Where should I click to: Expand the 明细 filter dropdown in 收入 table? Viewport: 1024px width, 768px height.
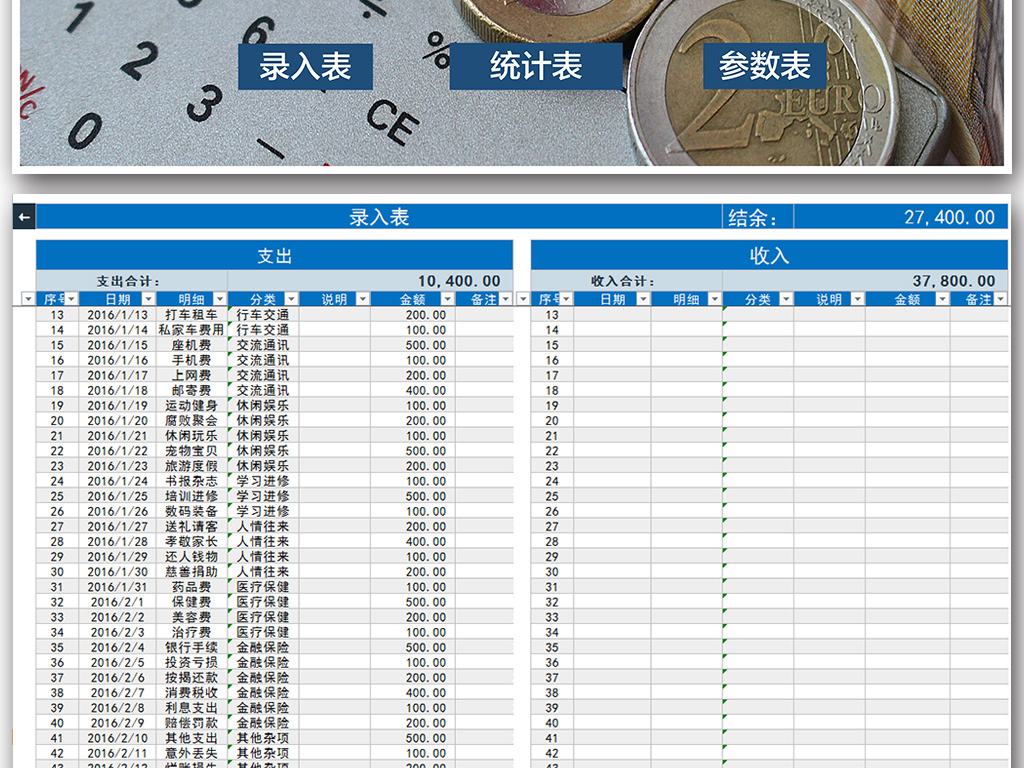pyautogui.click(x=715, y=299)
